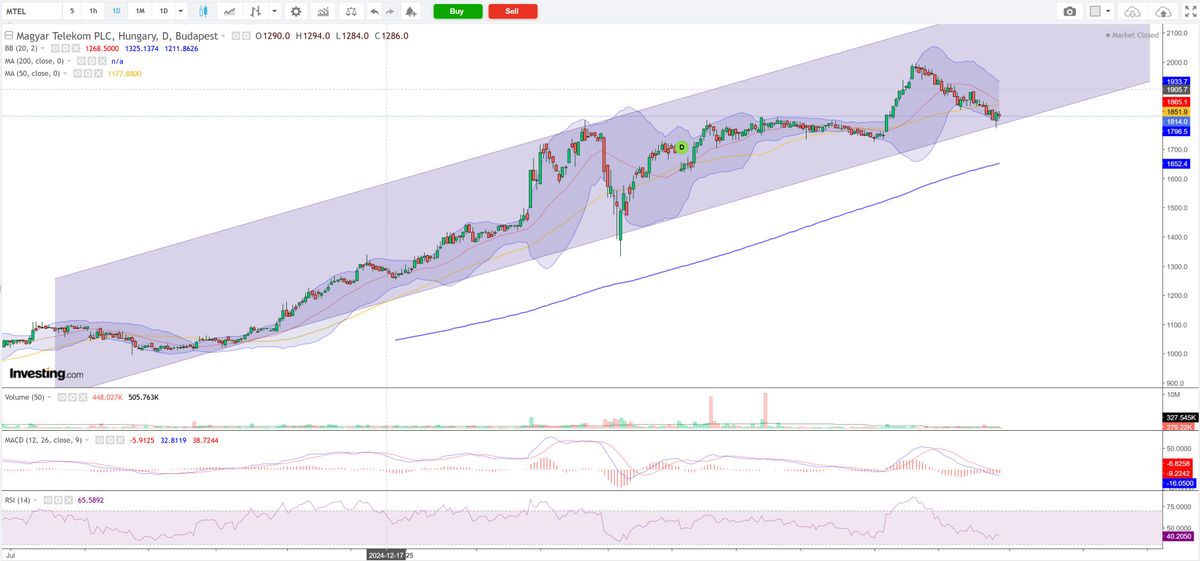Click the MACD value -5.9125
Screen dimensions: 1200x561
tap(142, 440)
